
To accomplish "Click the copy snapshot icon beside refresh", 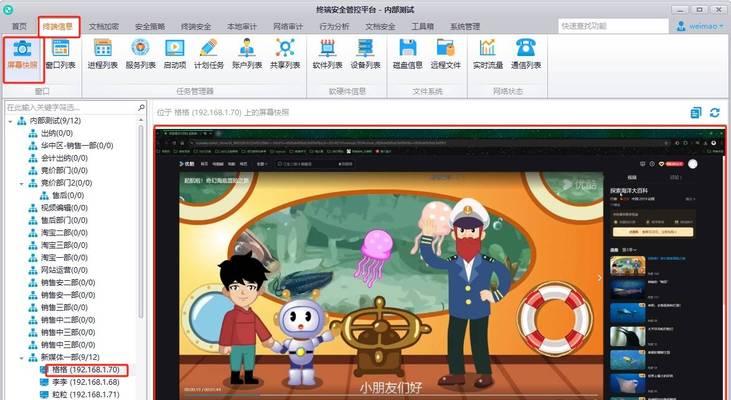I will (x=696, y=112).
